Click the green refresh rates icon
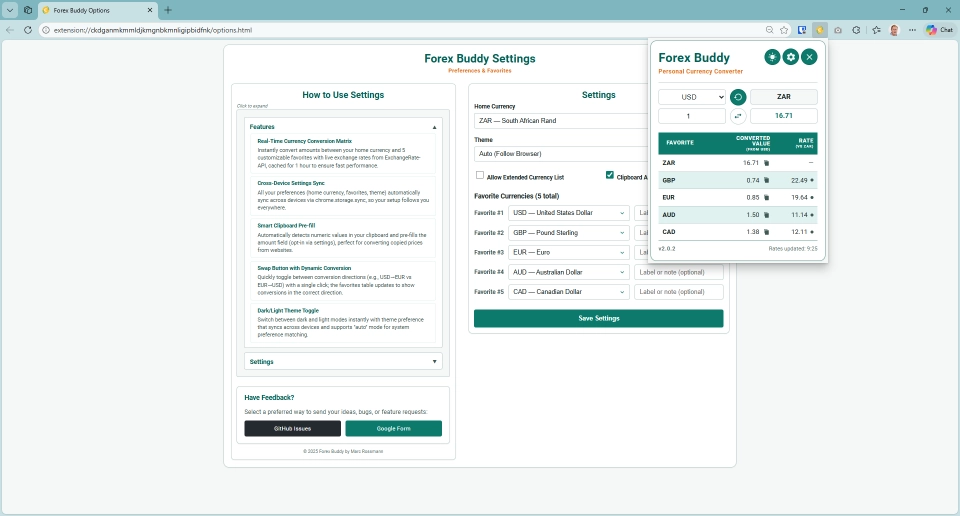The height and width of the screenshot is (516, 960). tap(738, 97)
